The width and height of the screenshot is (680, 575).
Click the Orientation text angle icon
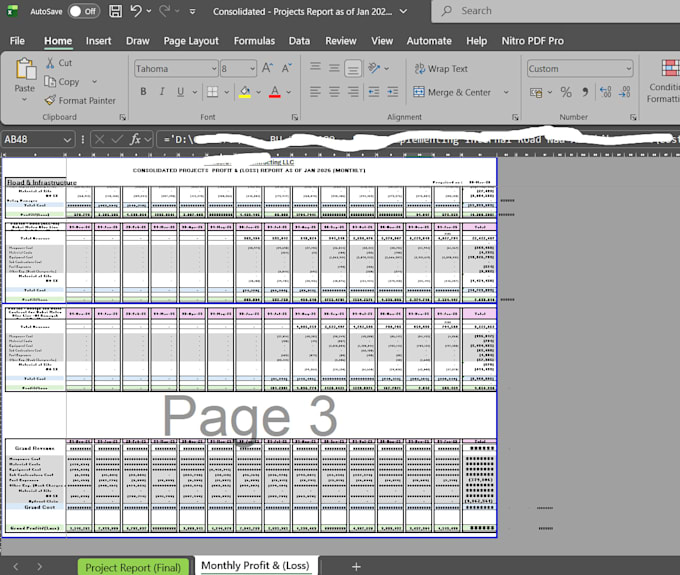coord(374,68)
